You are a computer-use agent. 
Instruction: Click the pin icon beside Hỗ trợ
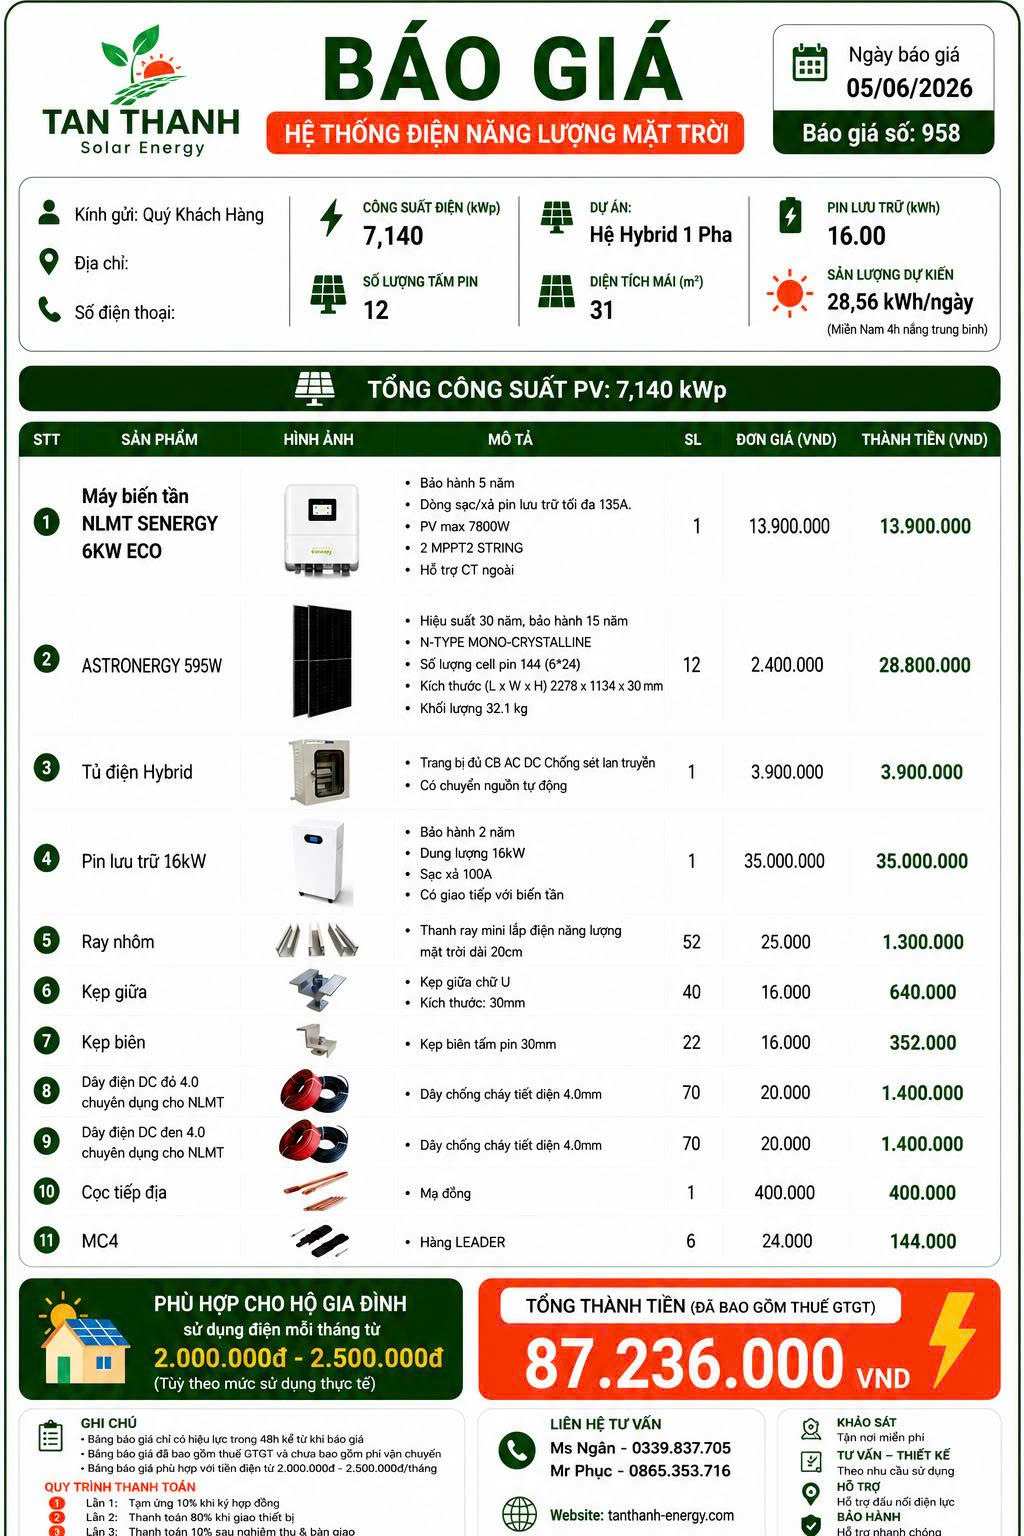tap(812, 1493)
